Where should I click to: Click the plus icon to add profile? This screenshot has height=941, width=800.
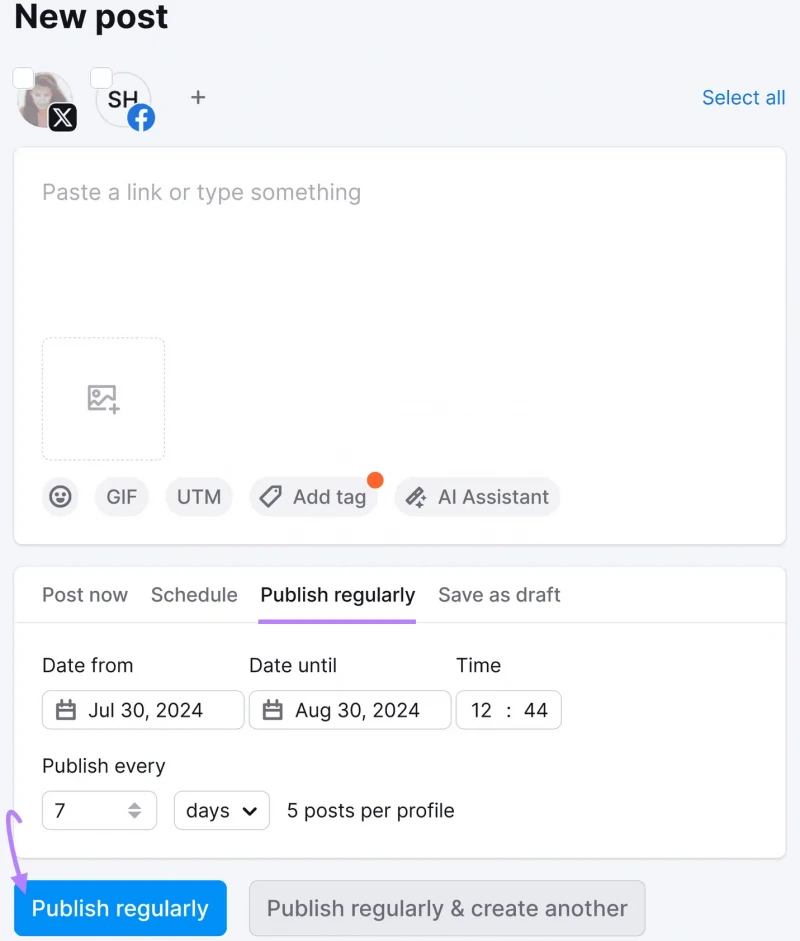(x=198, y=97)
